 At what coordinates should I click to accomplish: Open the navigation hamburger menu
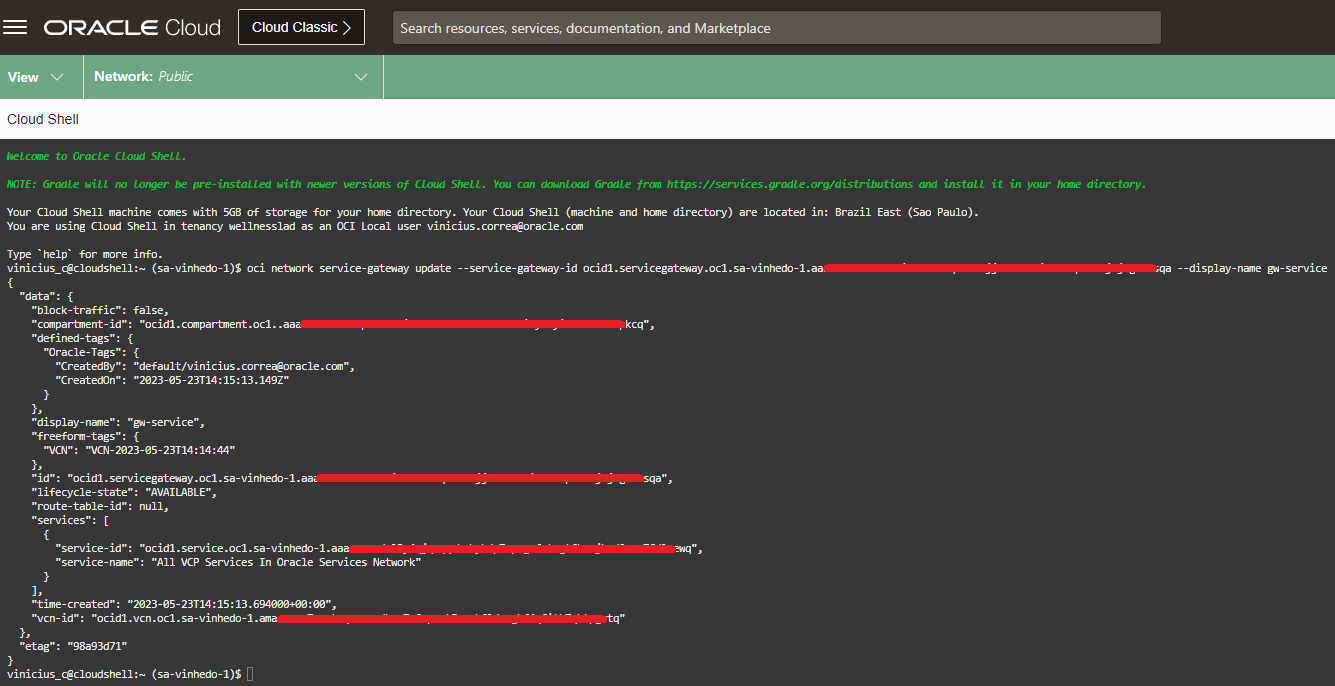pos(15,27)
